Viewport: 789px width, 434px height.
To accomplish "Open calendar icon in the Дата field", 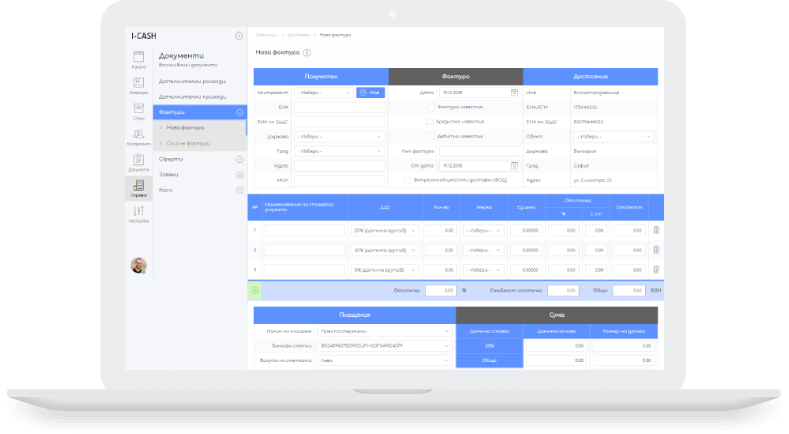I will (514, 92).
